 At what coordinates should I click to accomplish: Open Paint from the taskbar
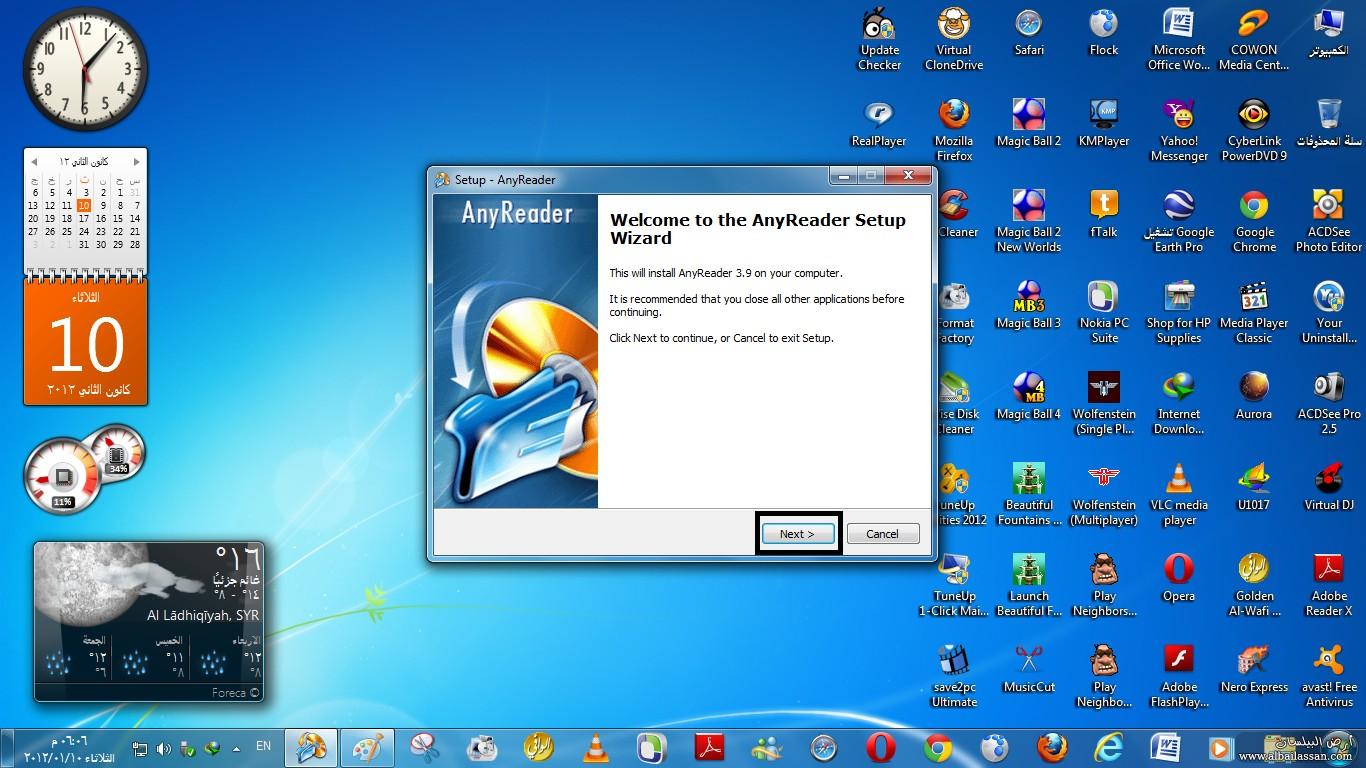[368, 748]
